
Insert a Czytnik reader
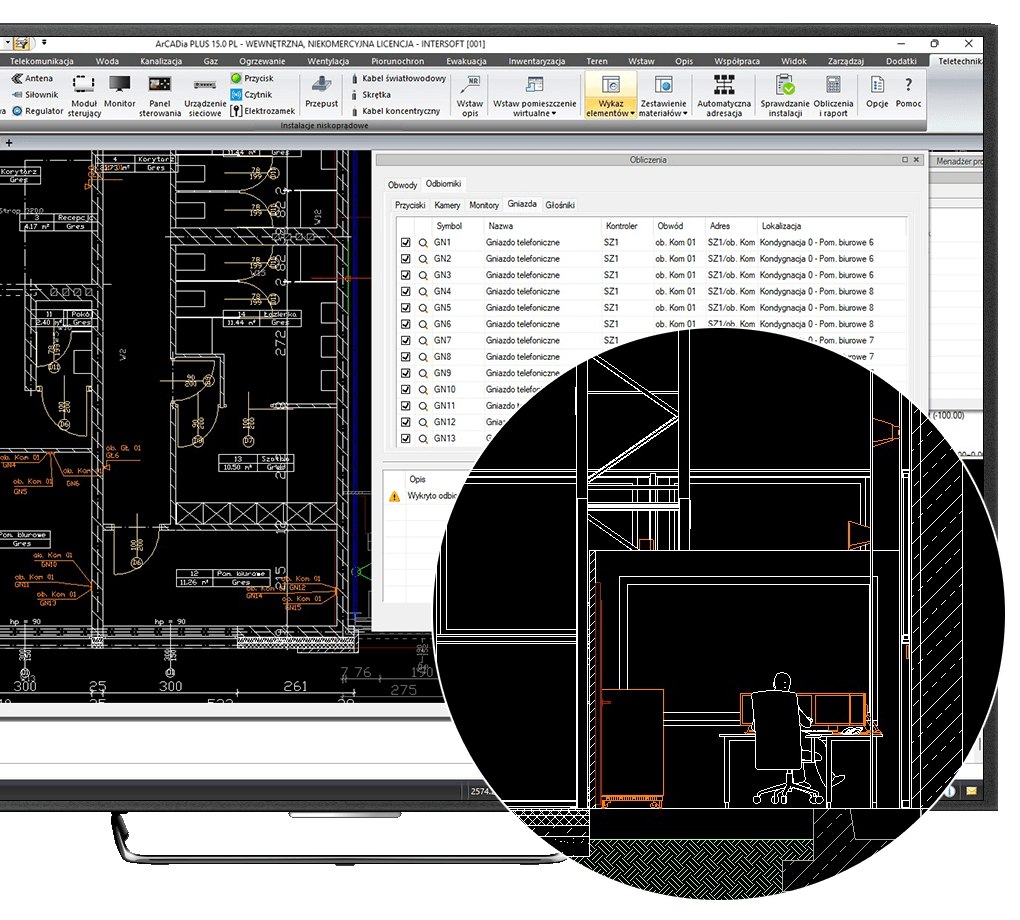(x=251, y=94)
